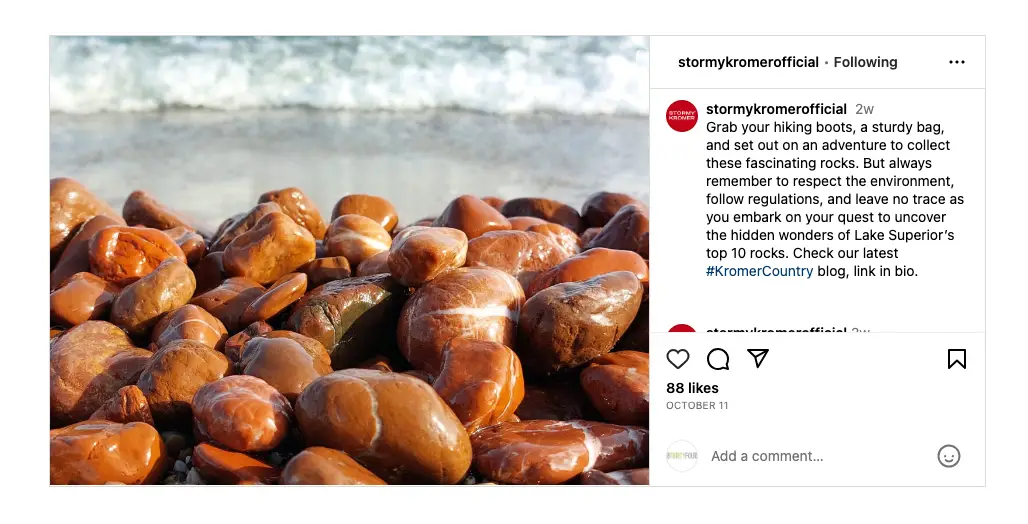Click the 2w timestamp beside caption username
The height and width of the screenshot is (524, 1028).
tap(865, 109)
